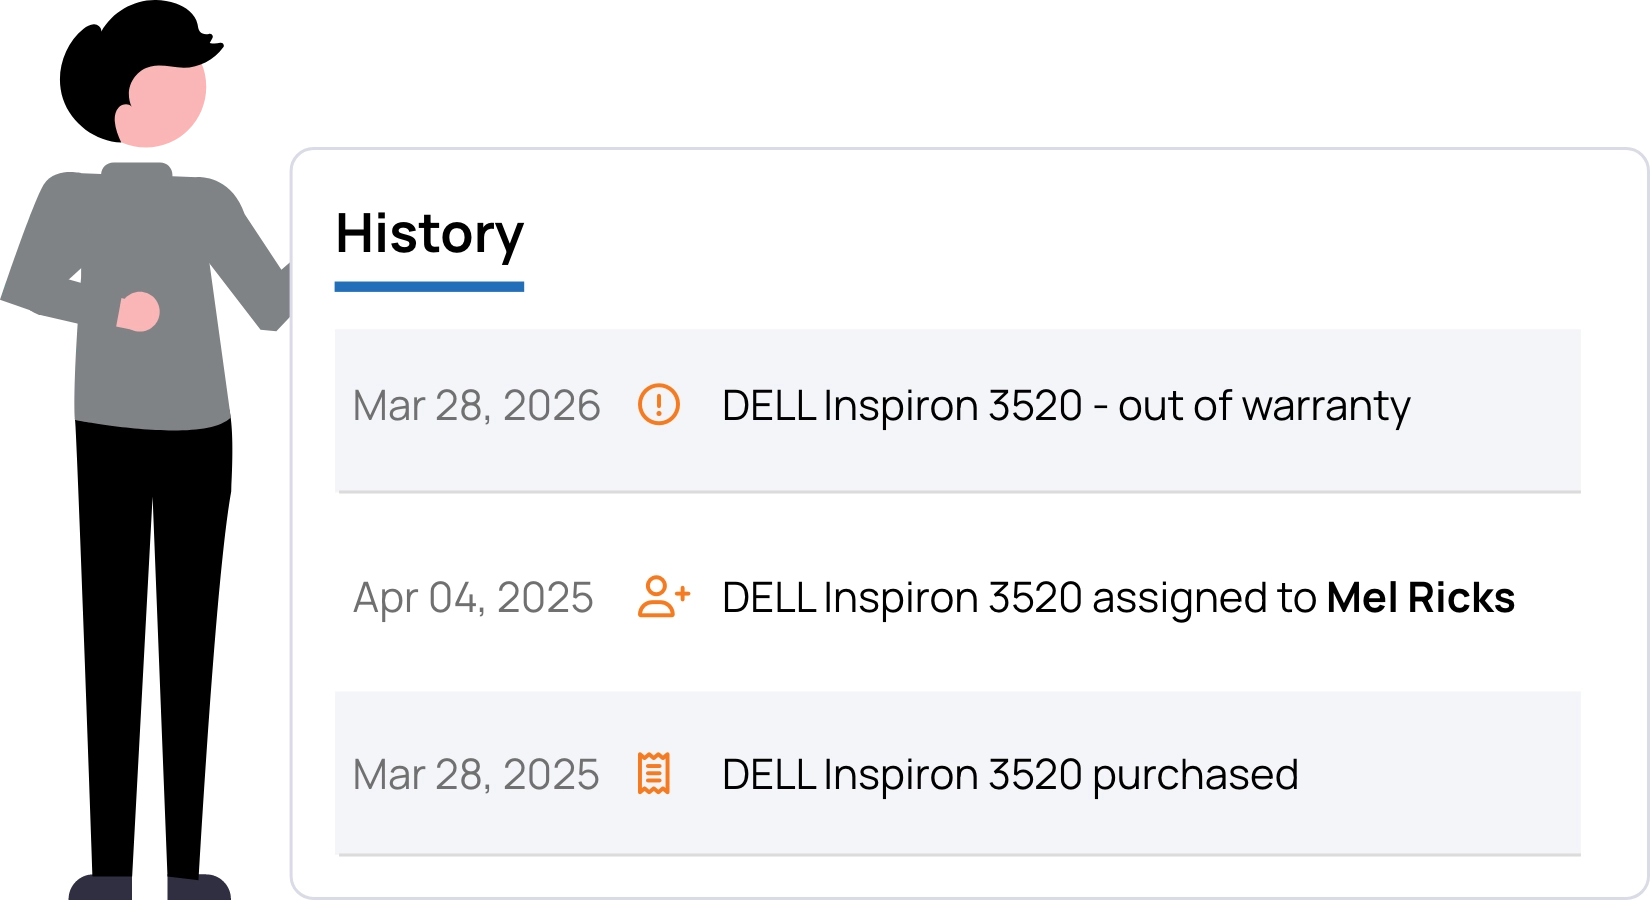Click the person's dark shoes
Screen dimensions: 1650x900
point(150,887)
